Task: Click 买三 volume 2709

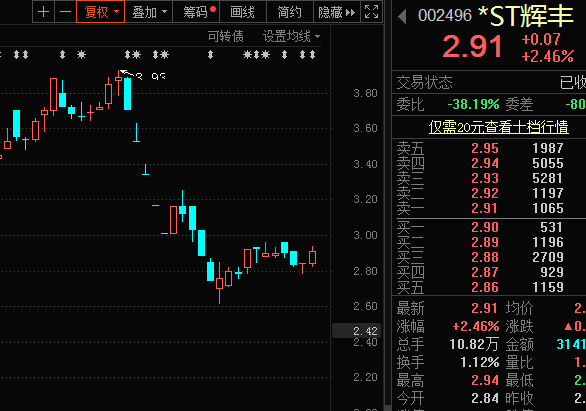Action: pos(548,257)
